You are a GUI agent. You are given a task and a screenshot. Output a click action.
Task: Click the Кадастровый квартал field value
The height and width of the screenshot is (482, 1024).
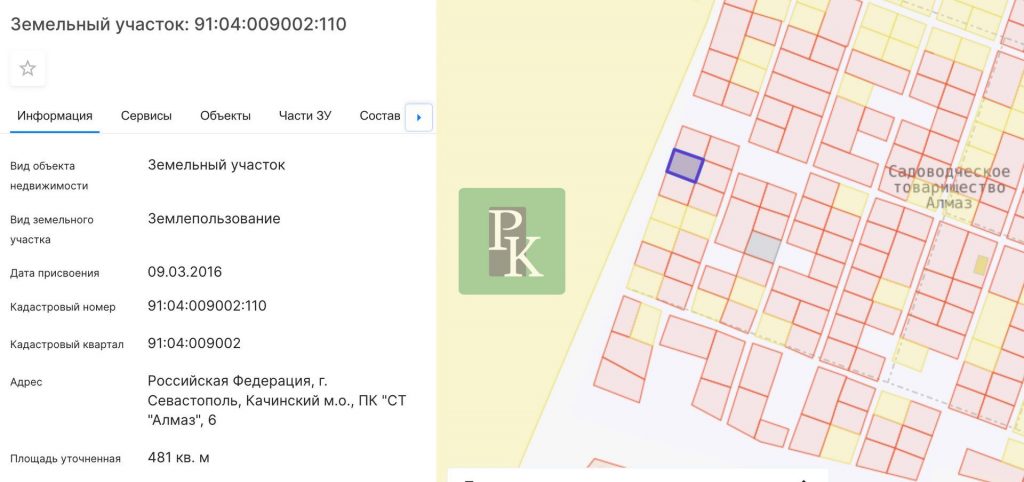coord(194,343)
